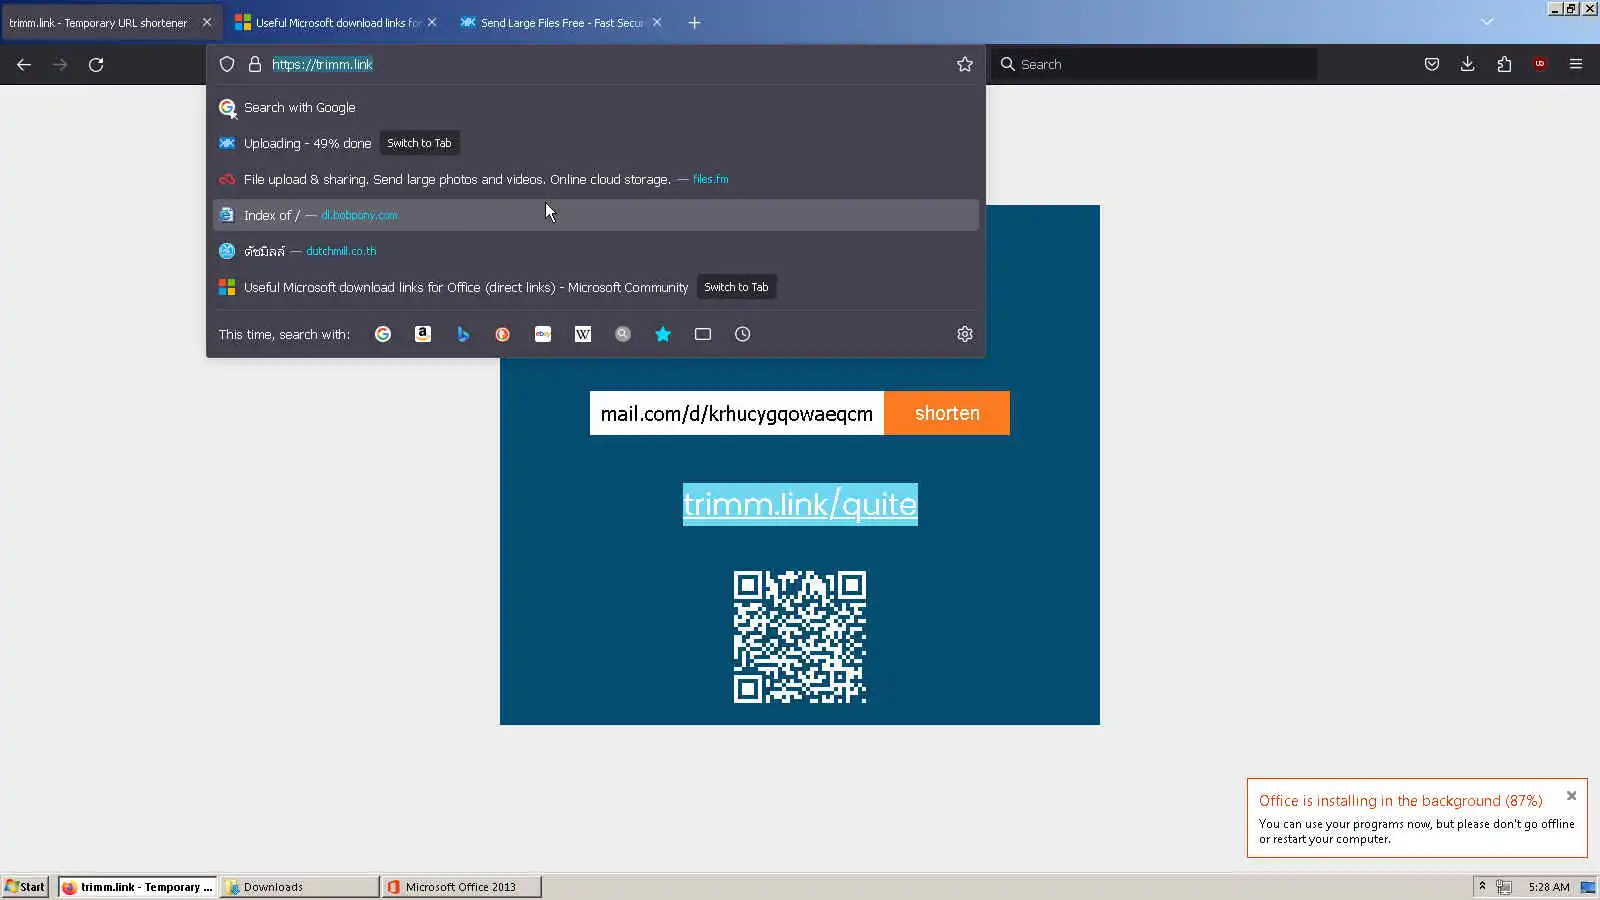The image size is (1600, 900).
Task: Open the network tray icon
Action: [x=1503, y=886]
